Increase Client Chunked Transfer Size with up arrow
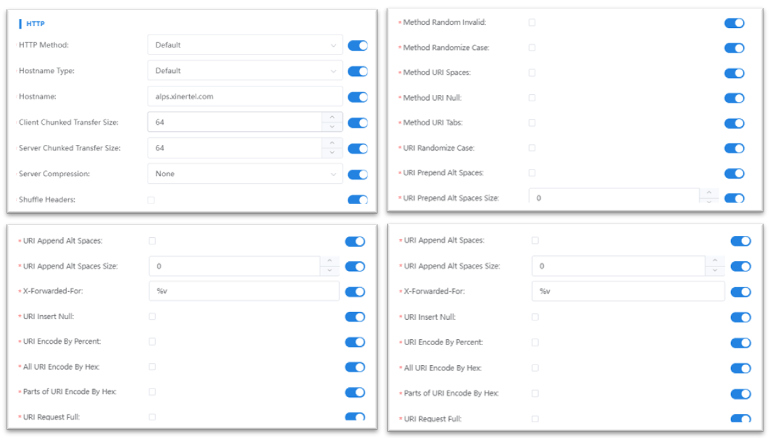Viewport: 772px width, 438px height. pyautogui.click(x=332, y=117)
